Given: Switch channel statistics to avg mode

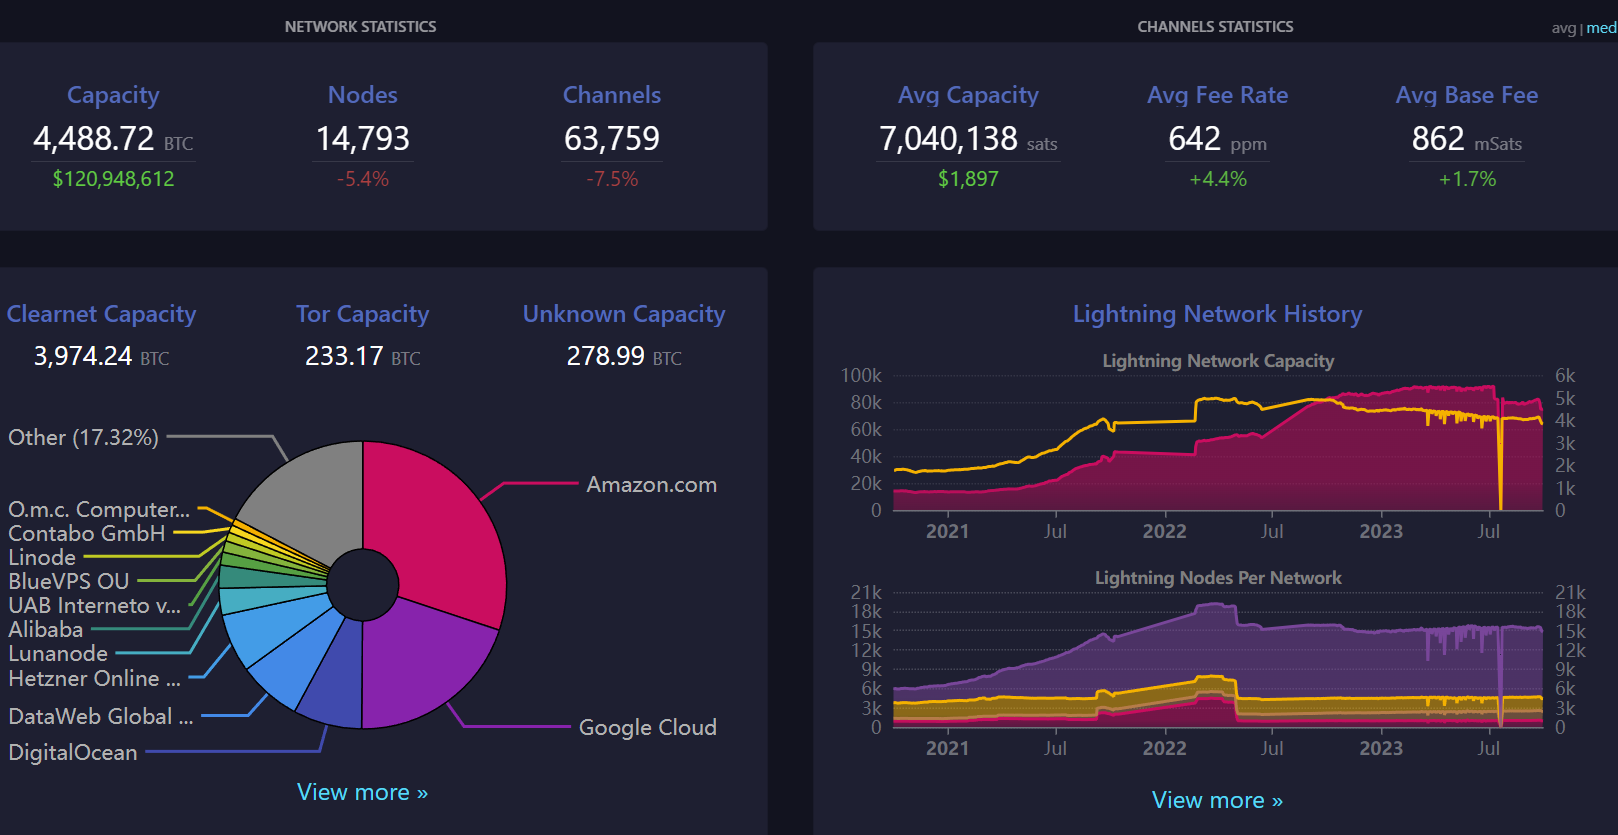Looking at the screenshot, I should 1563,28.
